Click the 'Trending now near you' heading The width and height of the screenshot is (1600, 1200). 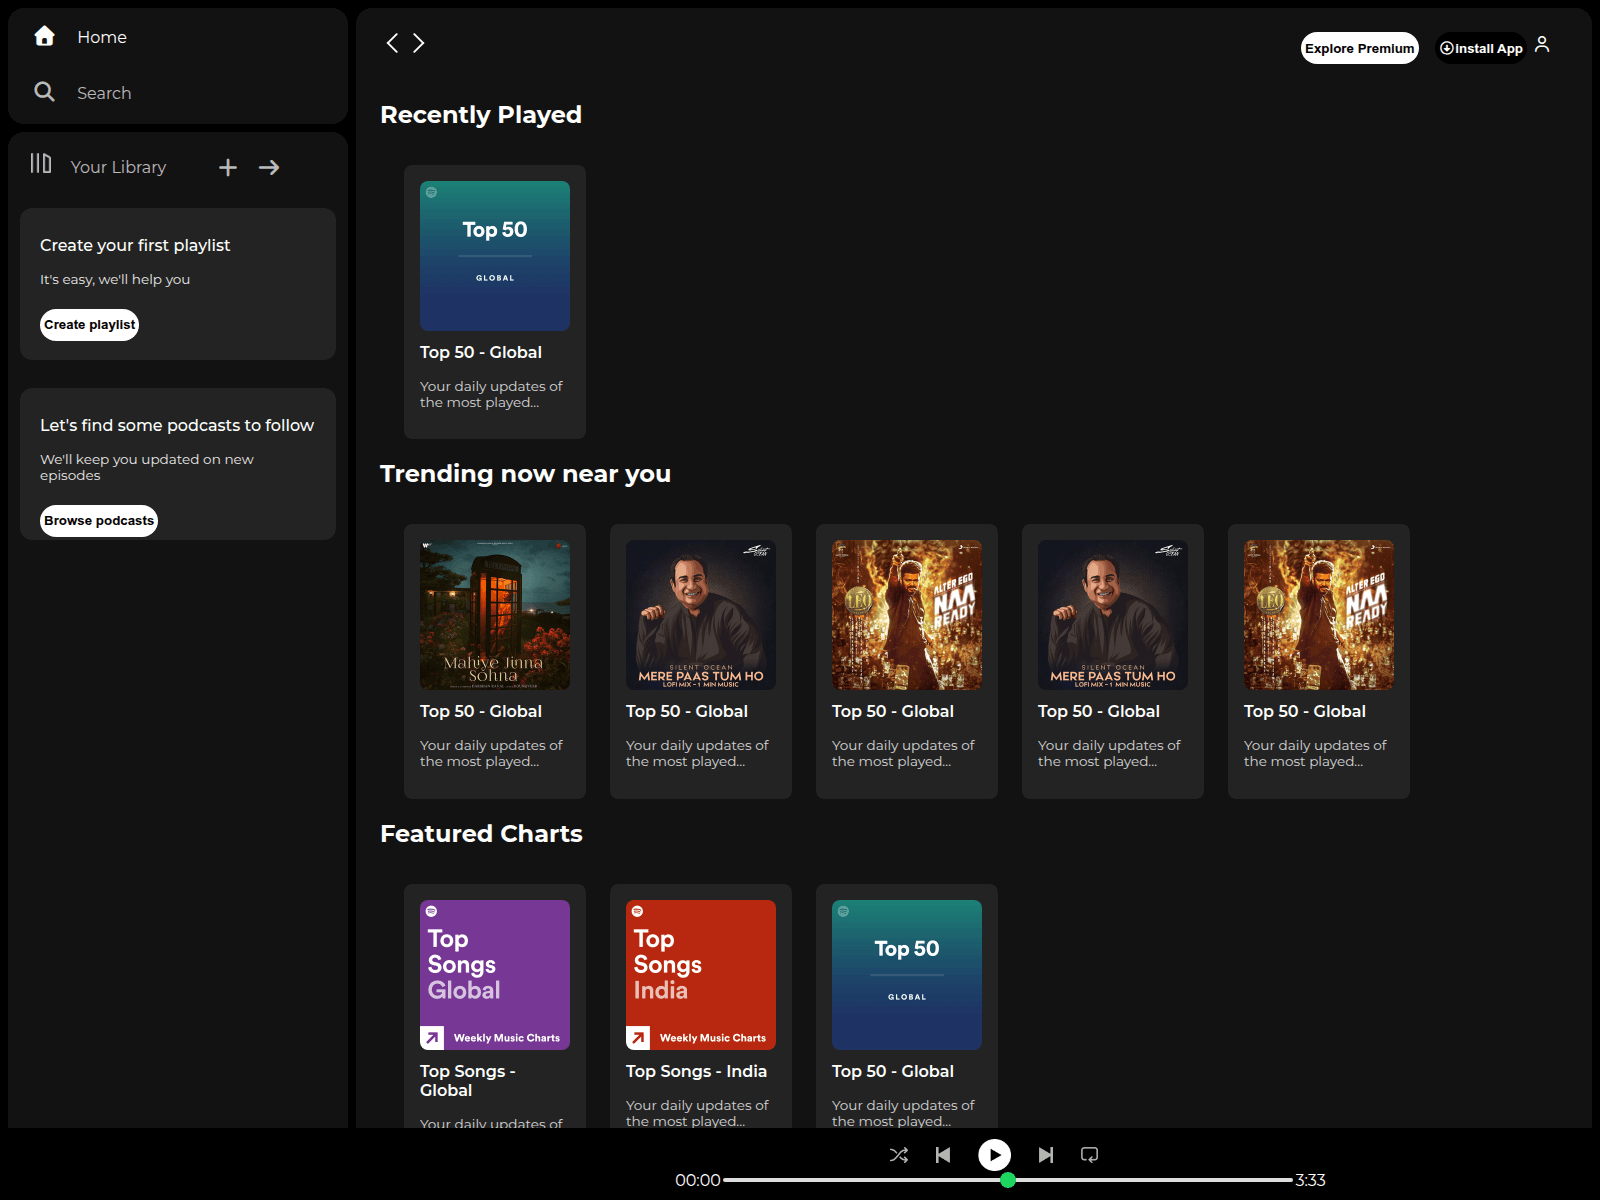[x=525, y=474]
